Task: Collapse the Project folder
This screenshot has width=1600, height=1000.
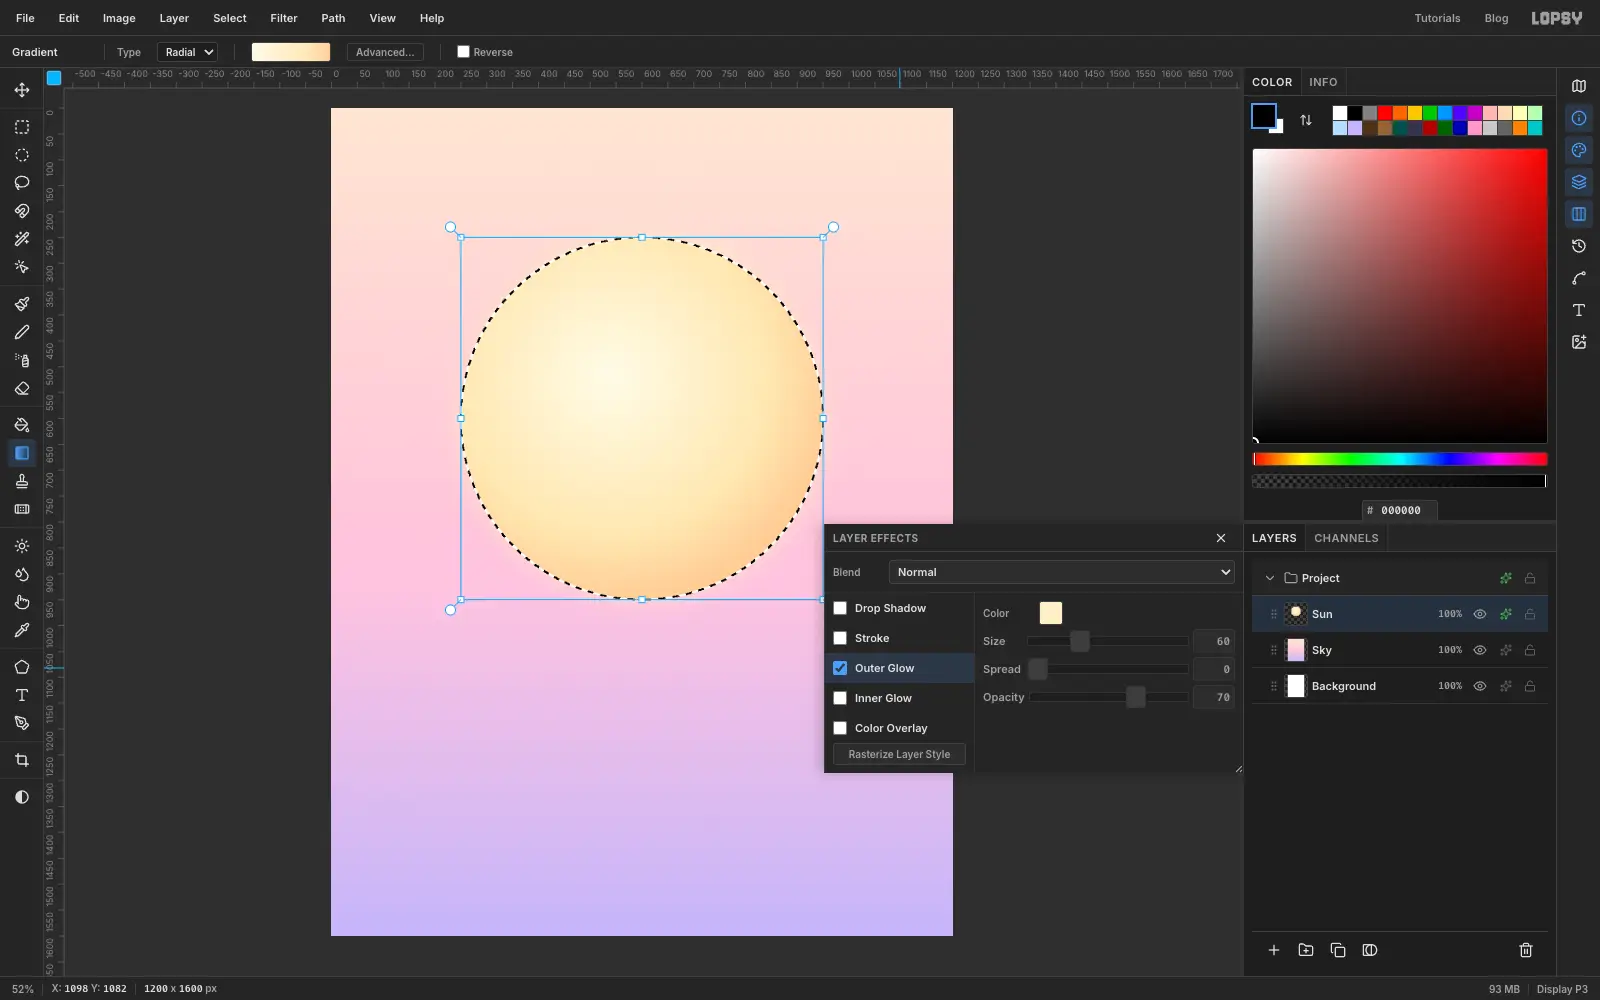Action: click(x=1270, y=578)
